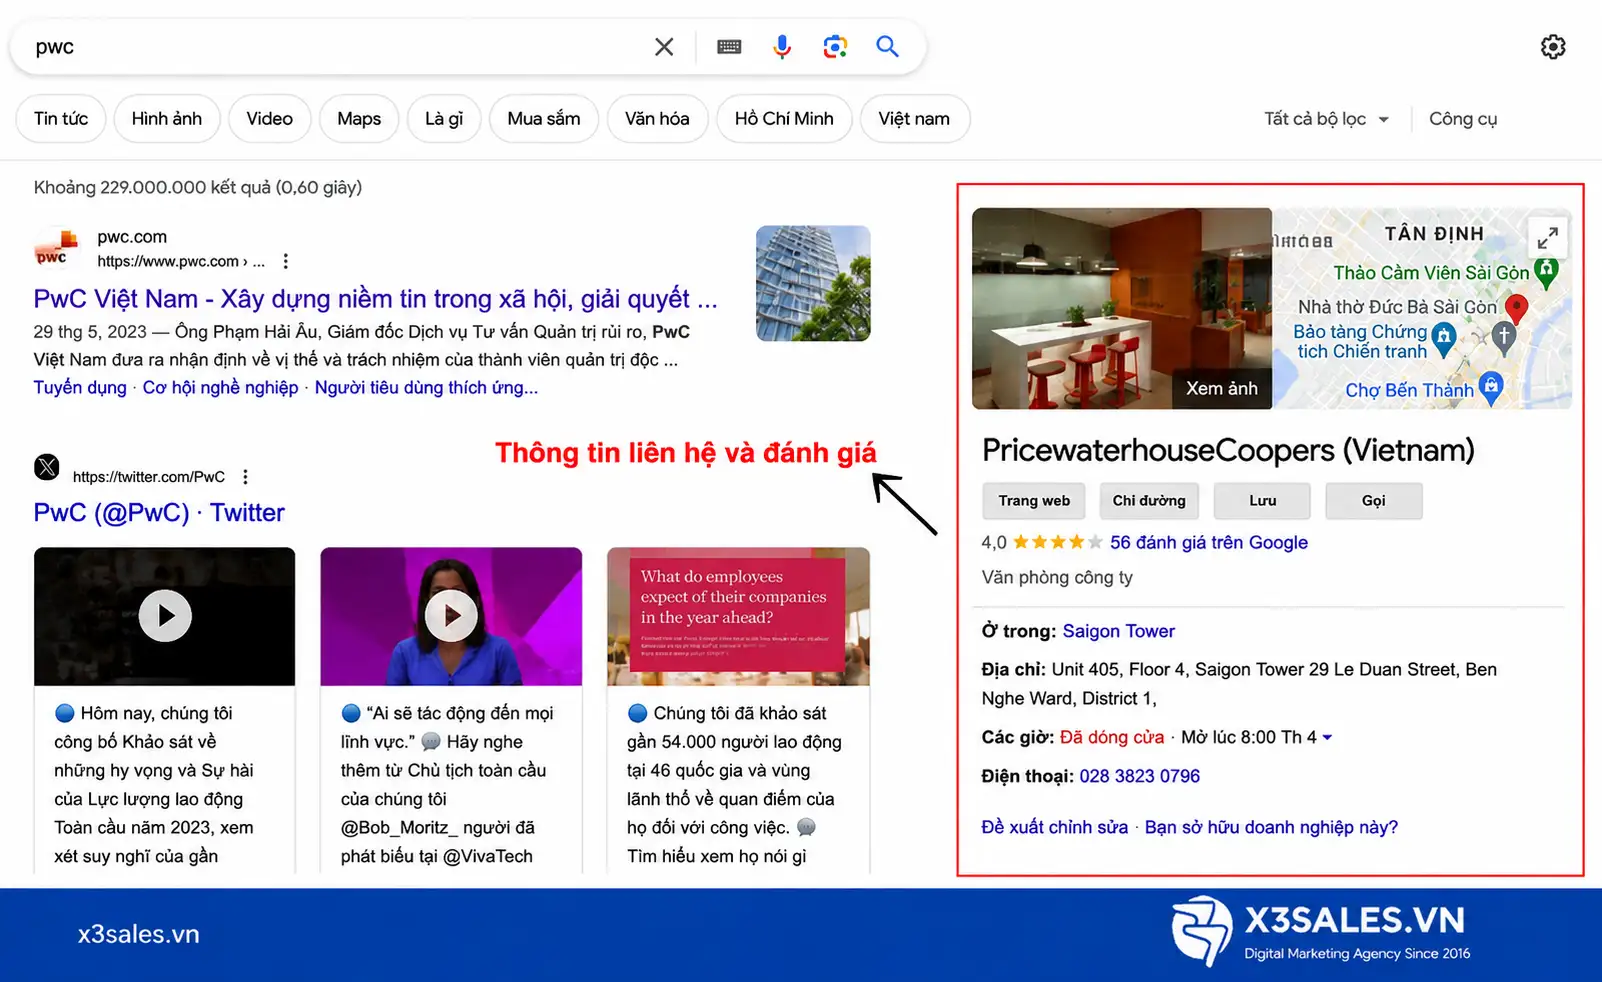
Task: Open Google Lens image search icon
Action: tap(835, 47)
